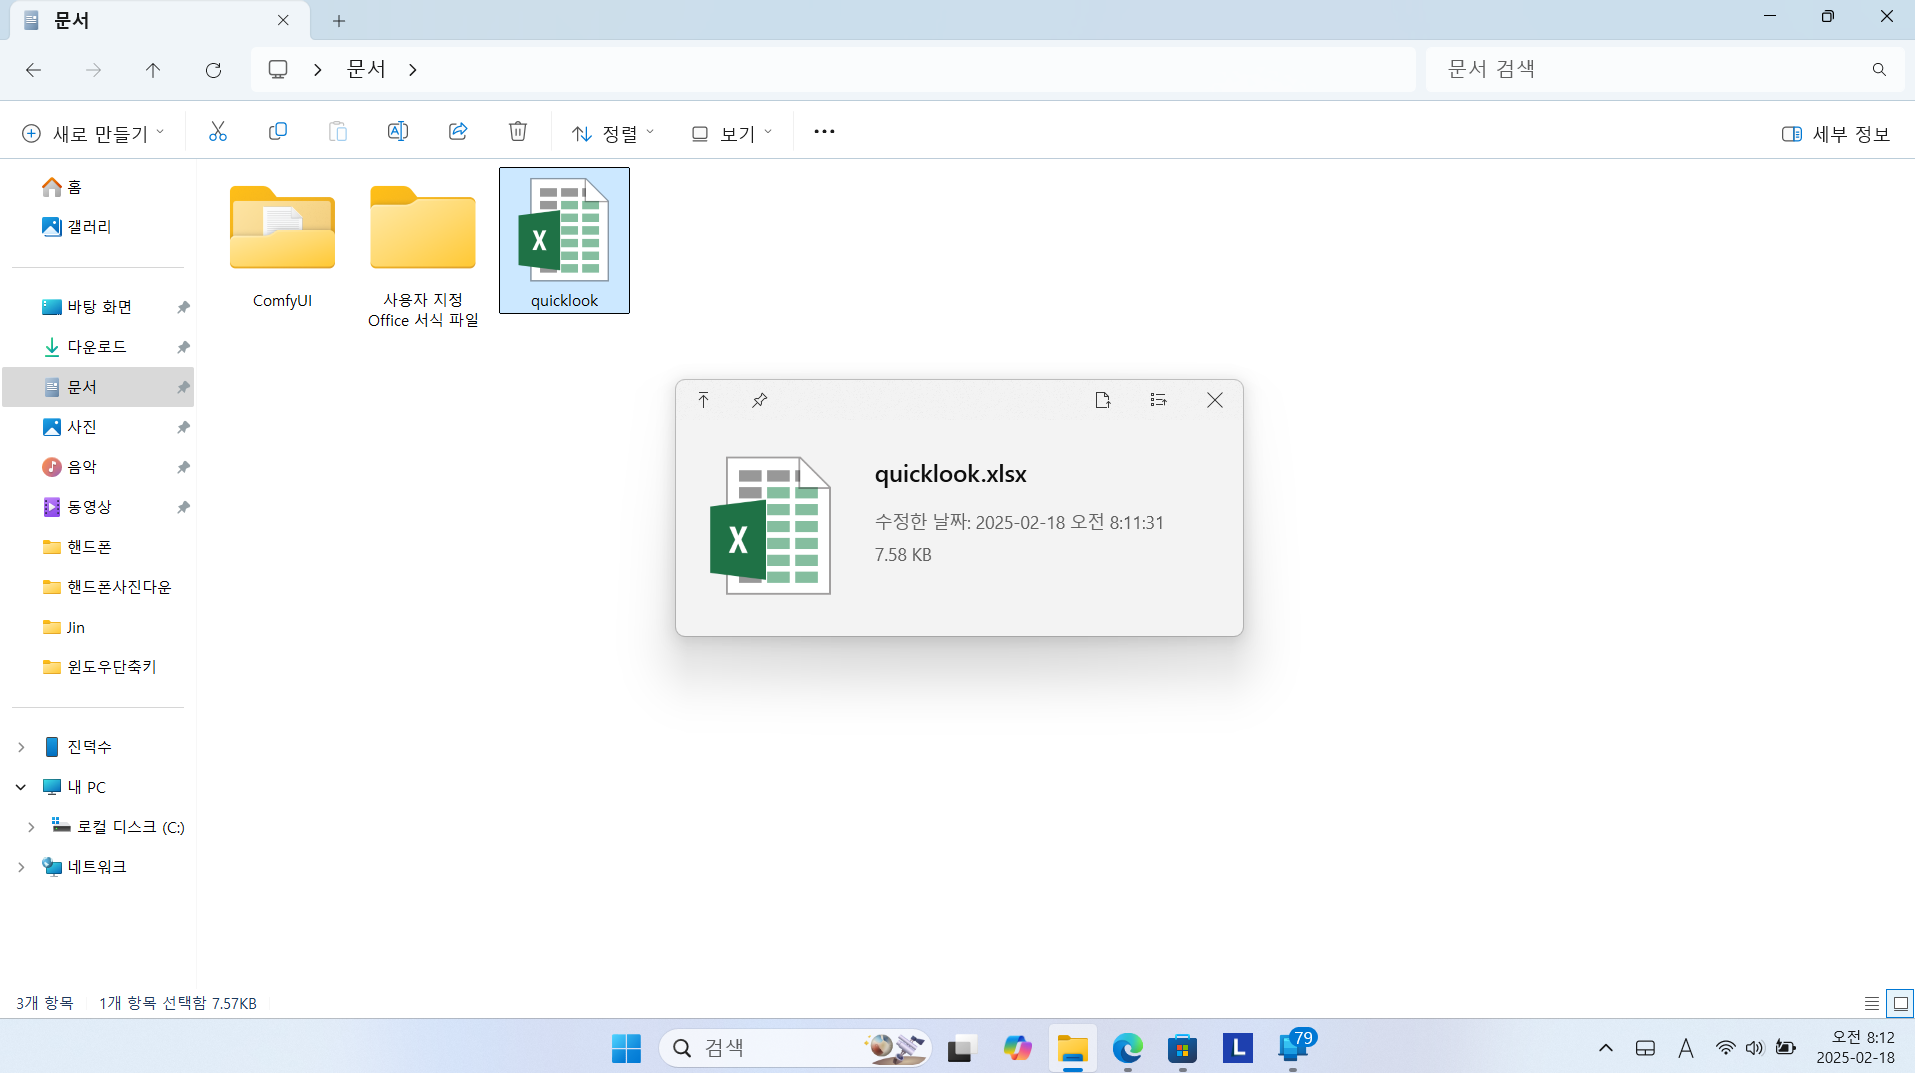Click 문서 in the address bar
Screen dimensions: 1915x1073
pos(366,69)
